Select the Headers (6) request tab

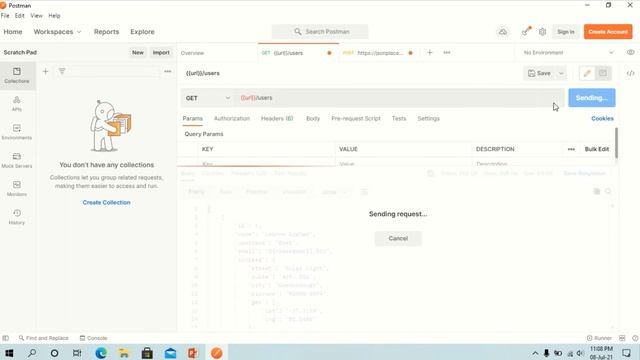(277, 118)
